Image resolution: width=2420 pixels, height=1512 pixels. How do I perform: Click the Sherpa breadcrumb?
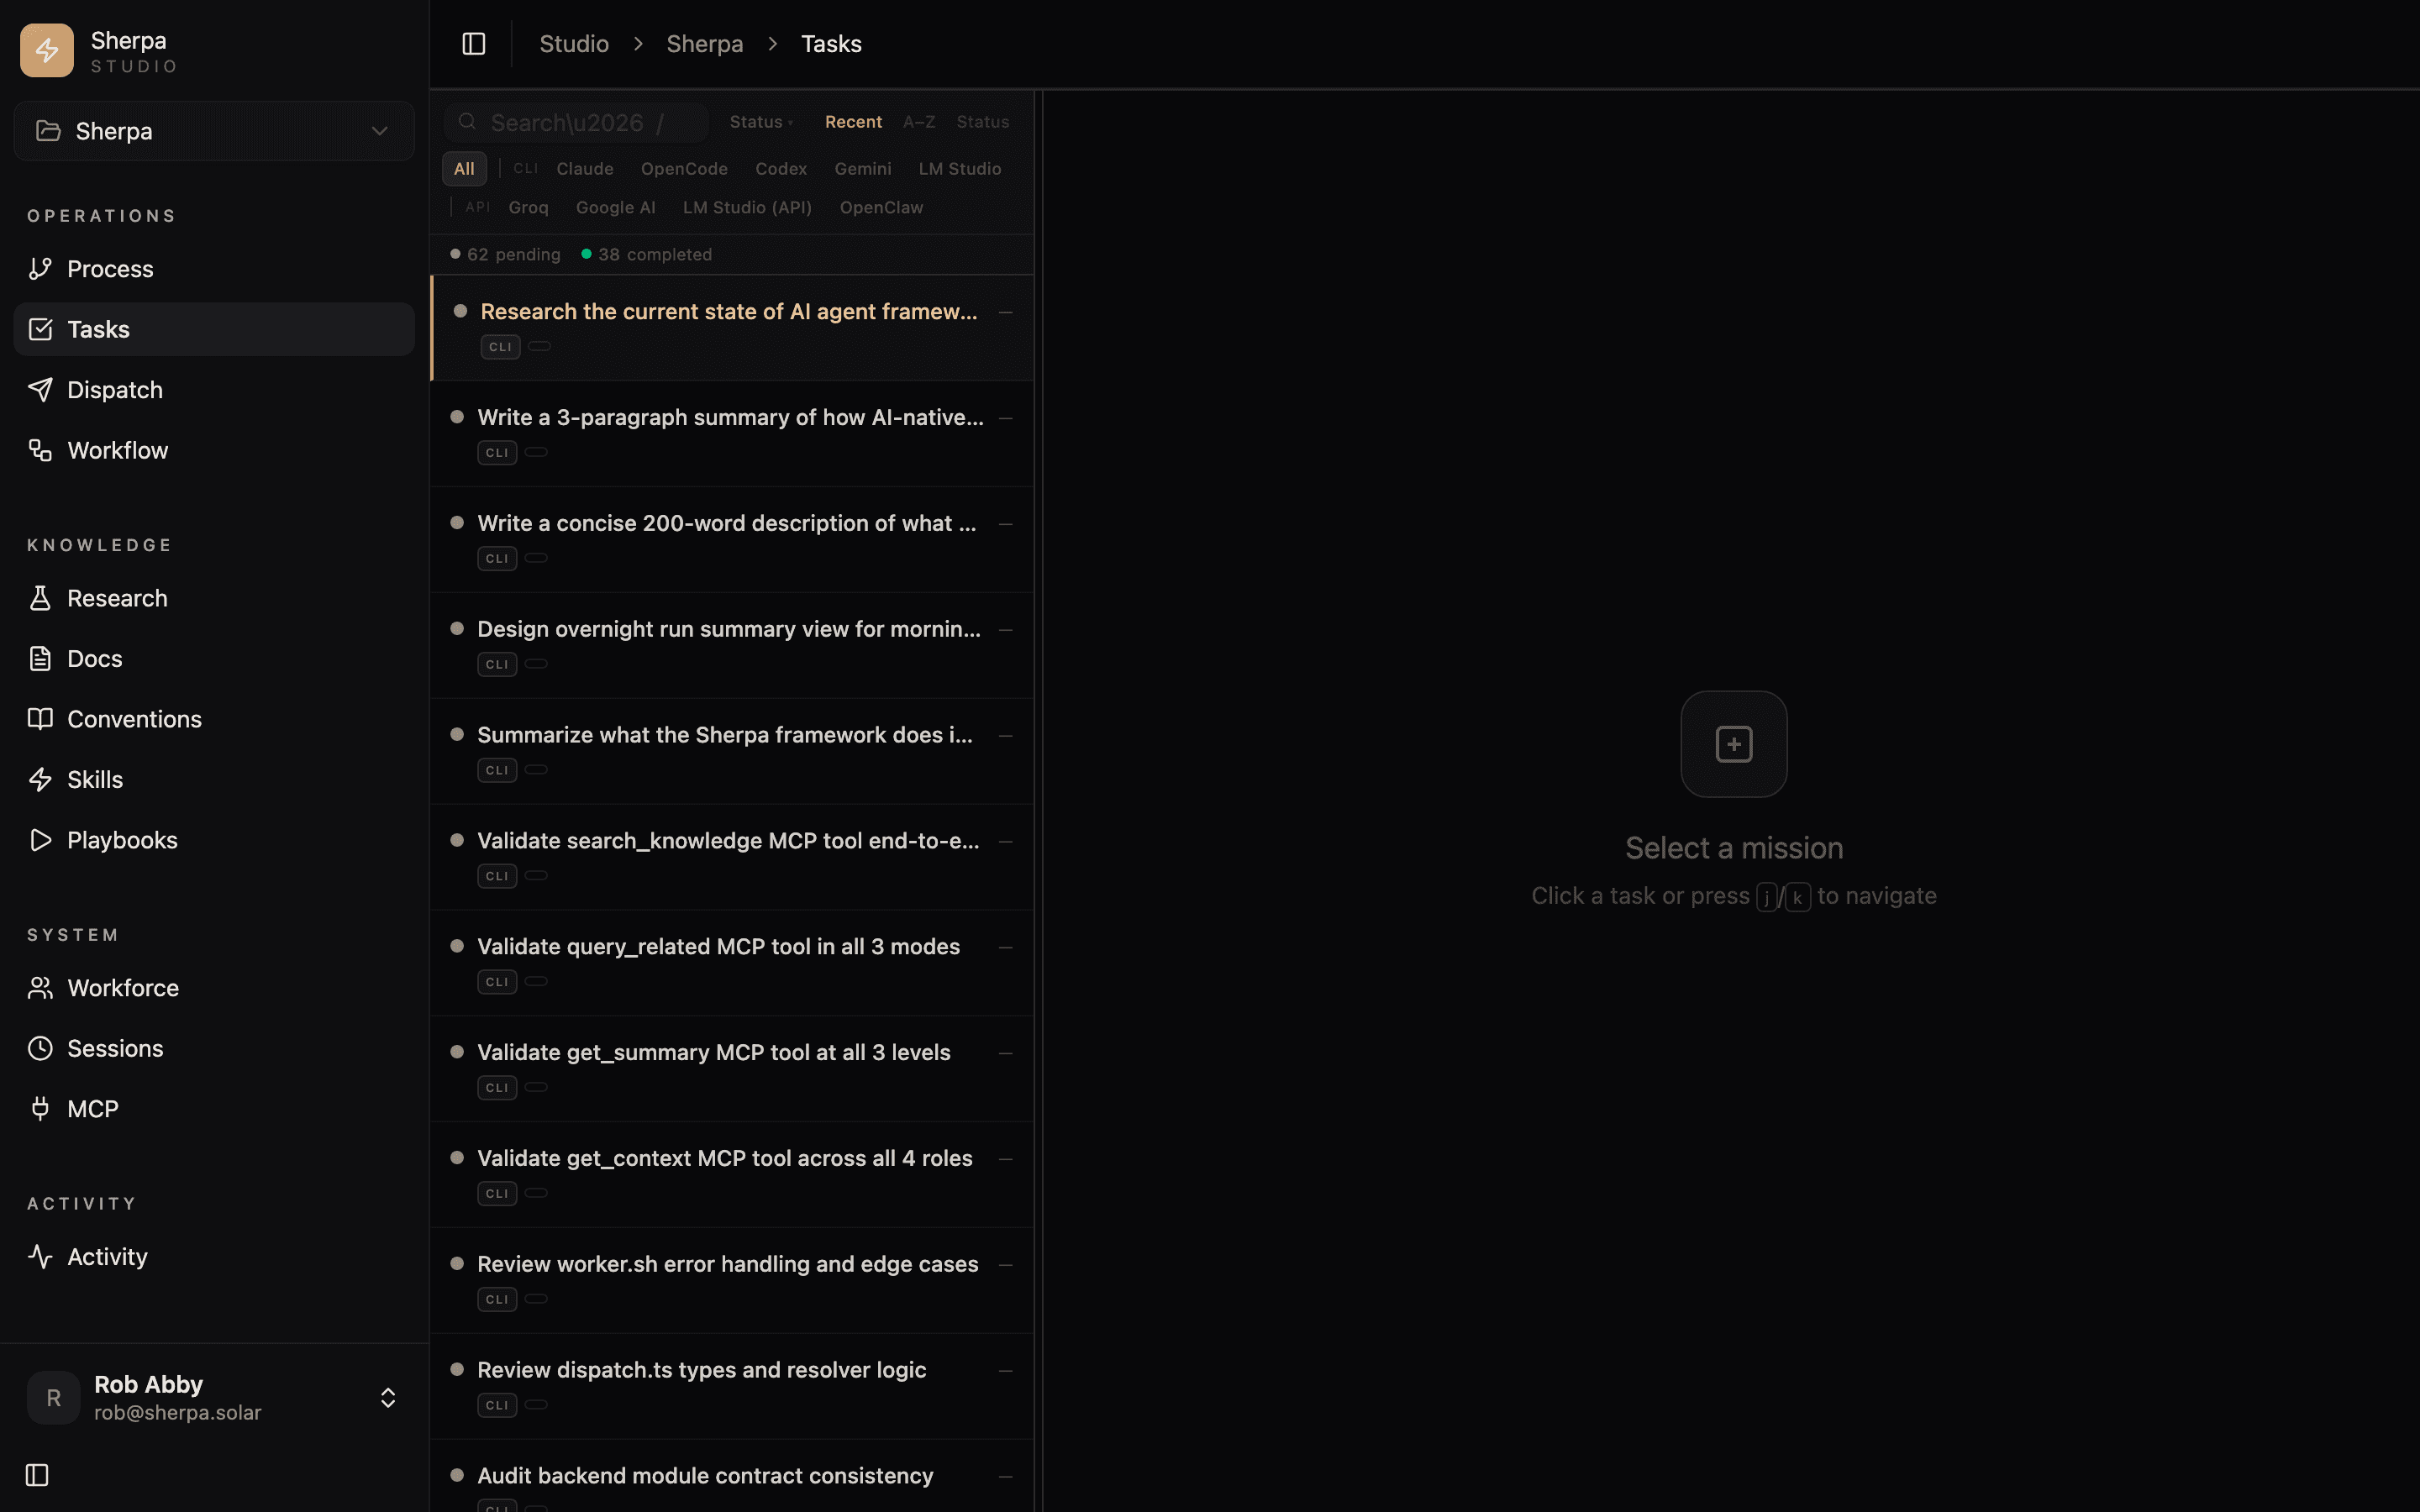point(705,44)
